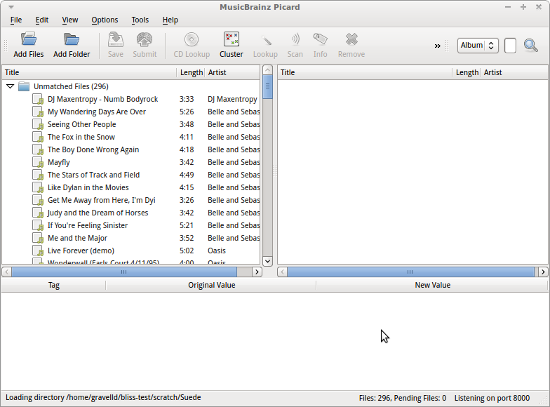The width and height of the screenshot is (550, 407).
Task: Collapse the Unmatched Files tree node
Action: point(10,86)
